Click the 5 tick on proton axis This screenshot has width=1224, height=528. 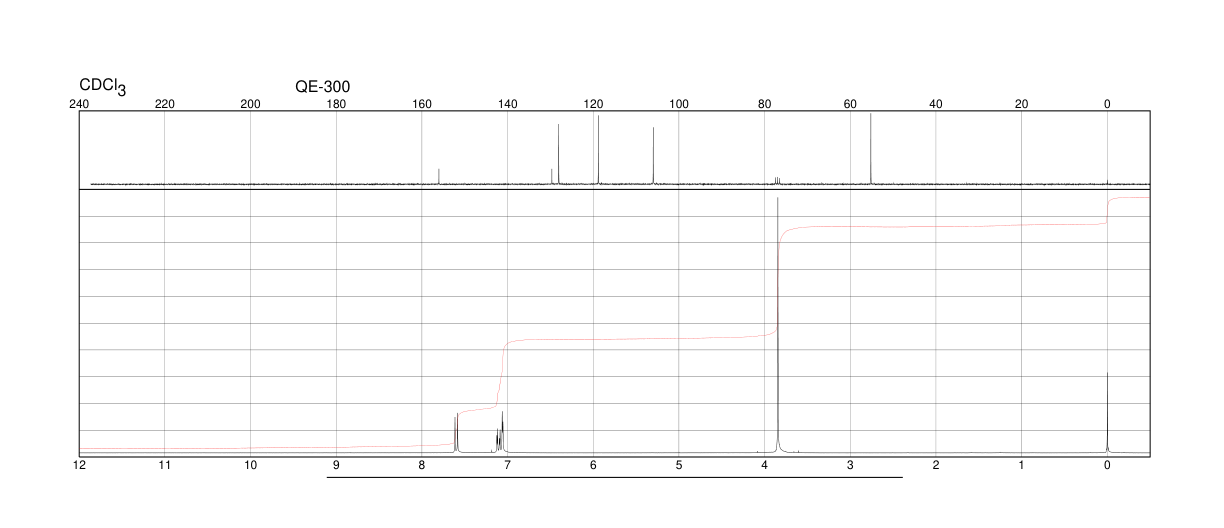(679, 466)
